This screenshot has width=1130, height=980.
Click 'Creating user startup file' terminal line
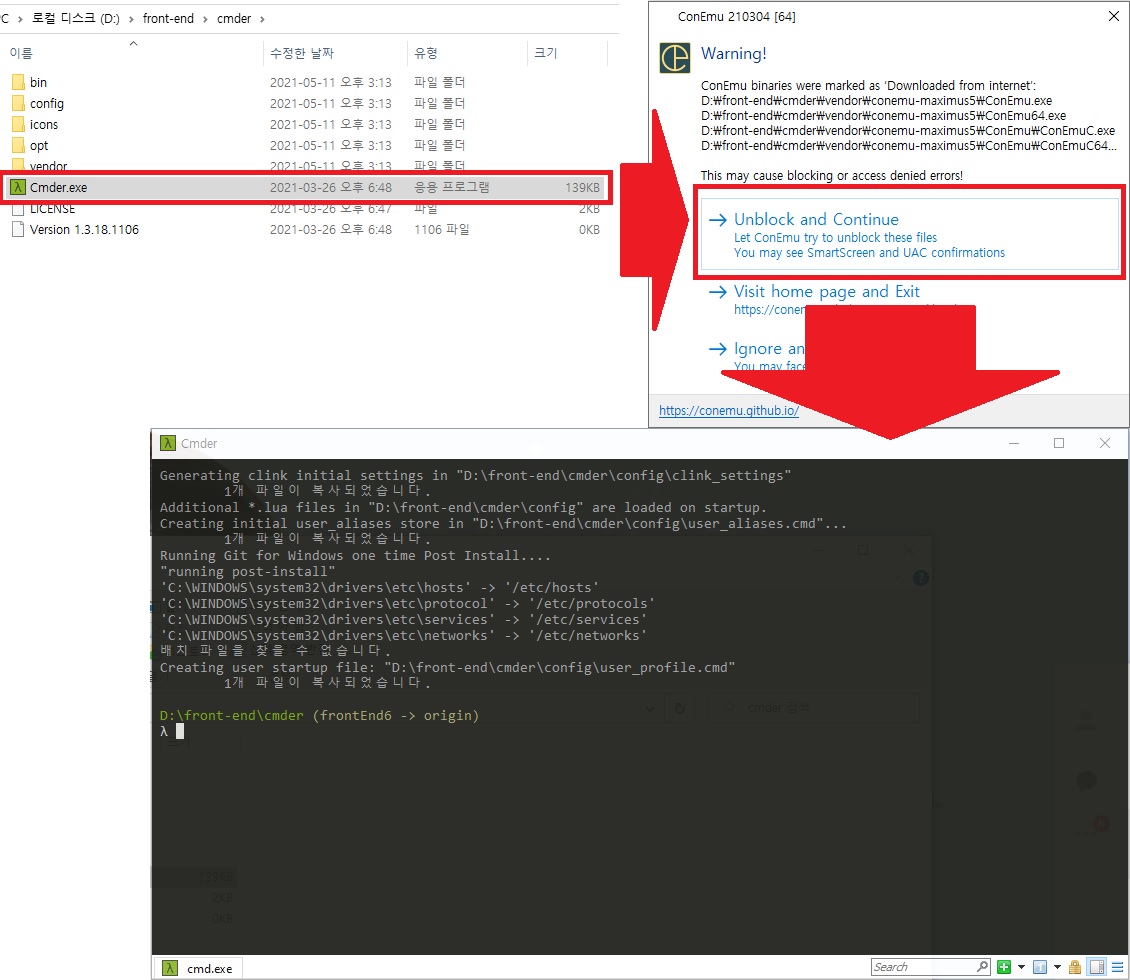tap(448, 667)
